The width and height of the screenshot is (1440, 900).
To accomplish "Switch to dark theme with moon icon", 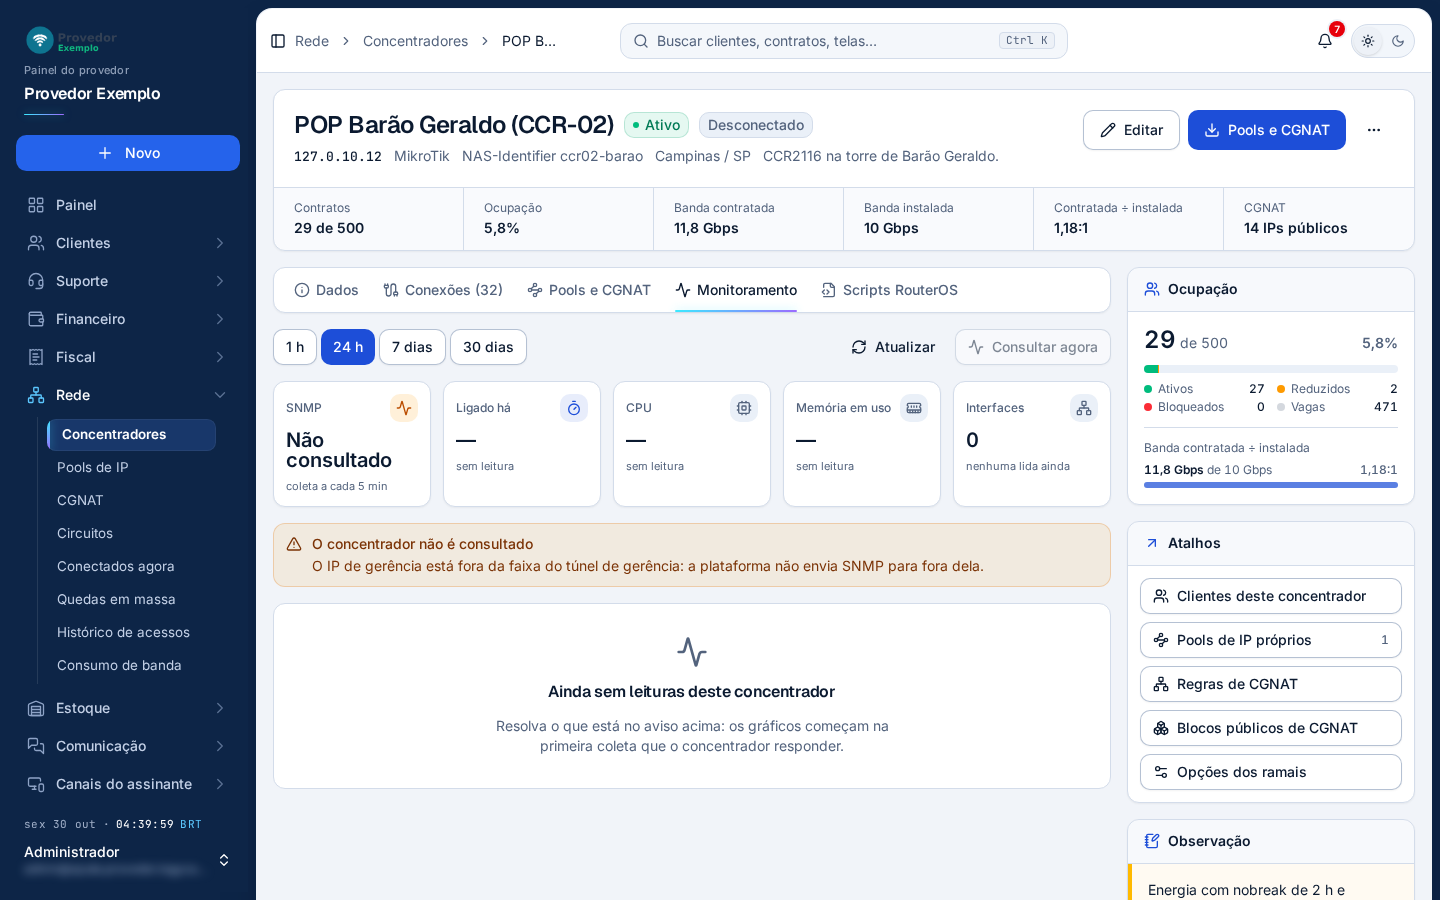I will pos(1398,41).
